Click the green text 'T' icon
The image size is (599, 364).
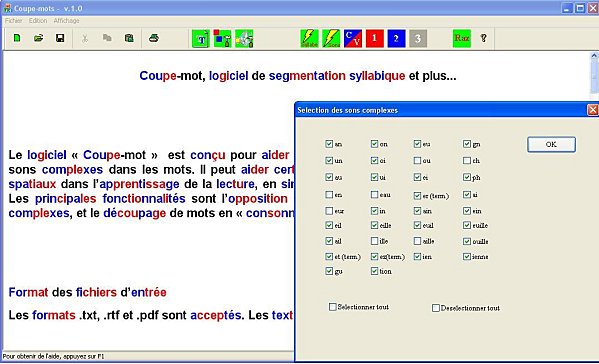[x=201, y=39]
